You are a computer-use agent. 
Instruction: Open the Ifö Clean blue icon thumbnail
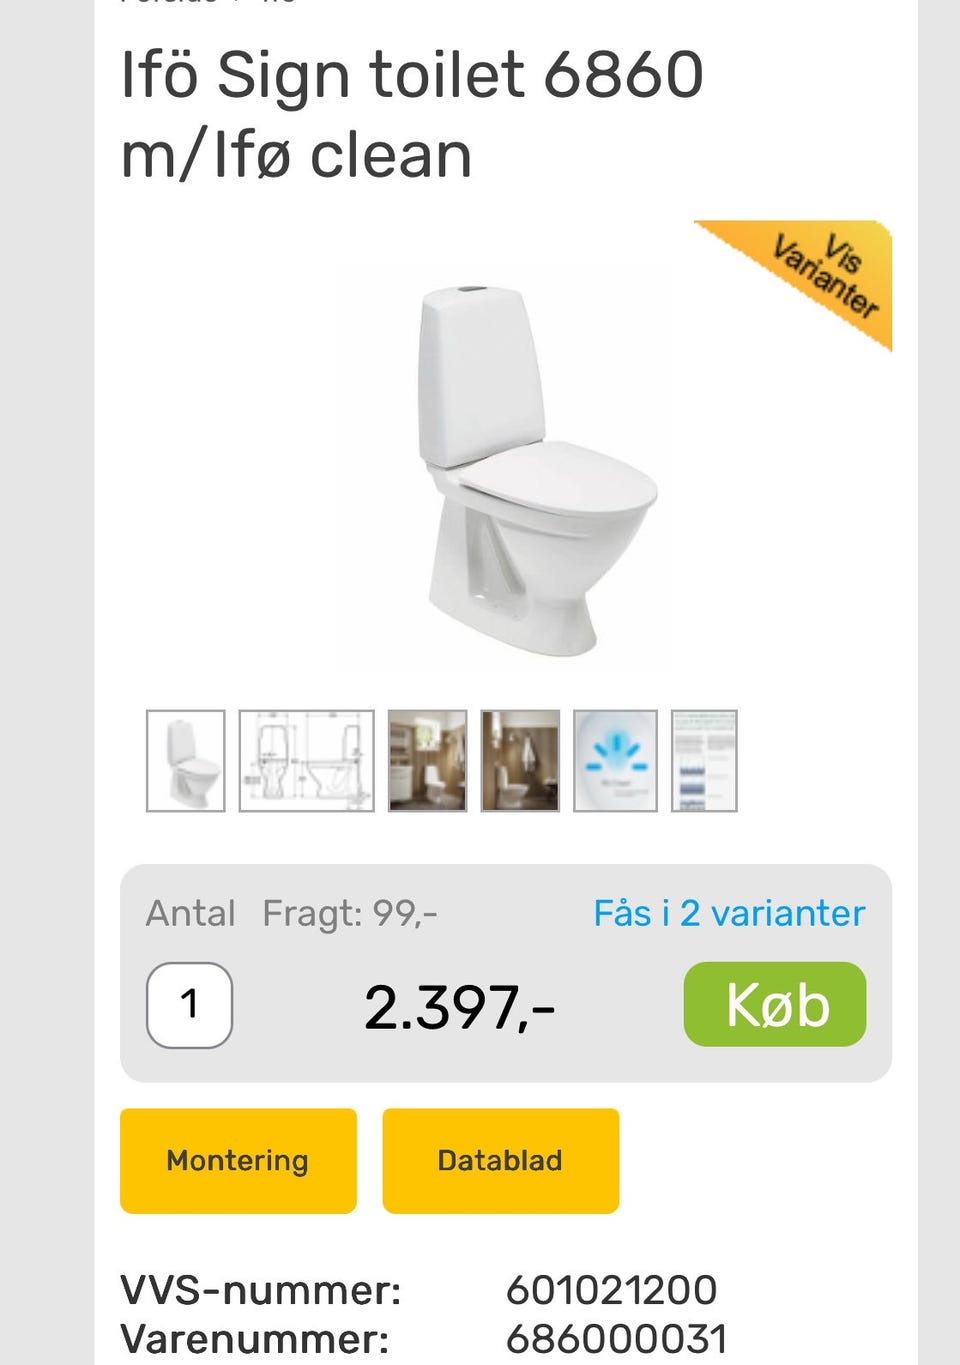tap(615, 761)
